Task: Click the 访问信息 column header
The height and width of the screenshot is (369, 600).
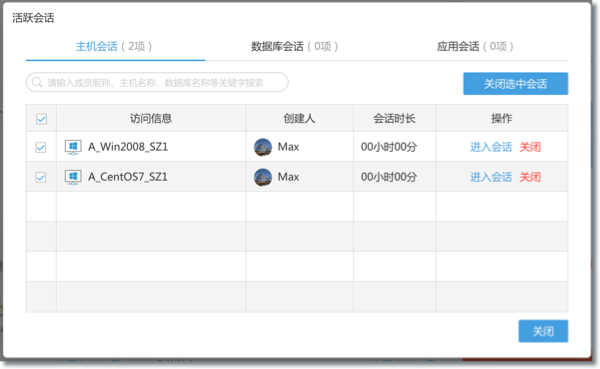Action: coord(151,119)
